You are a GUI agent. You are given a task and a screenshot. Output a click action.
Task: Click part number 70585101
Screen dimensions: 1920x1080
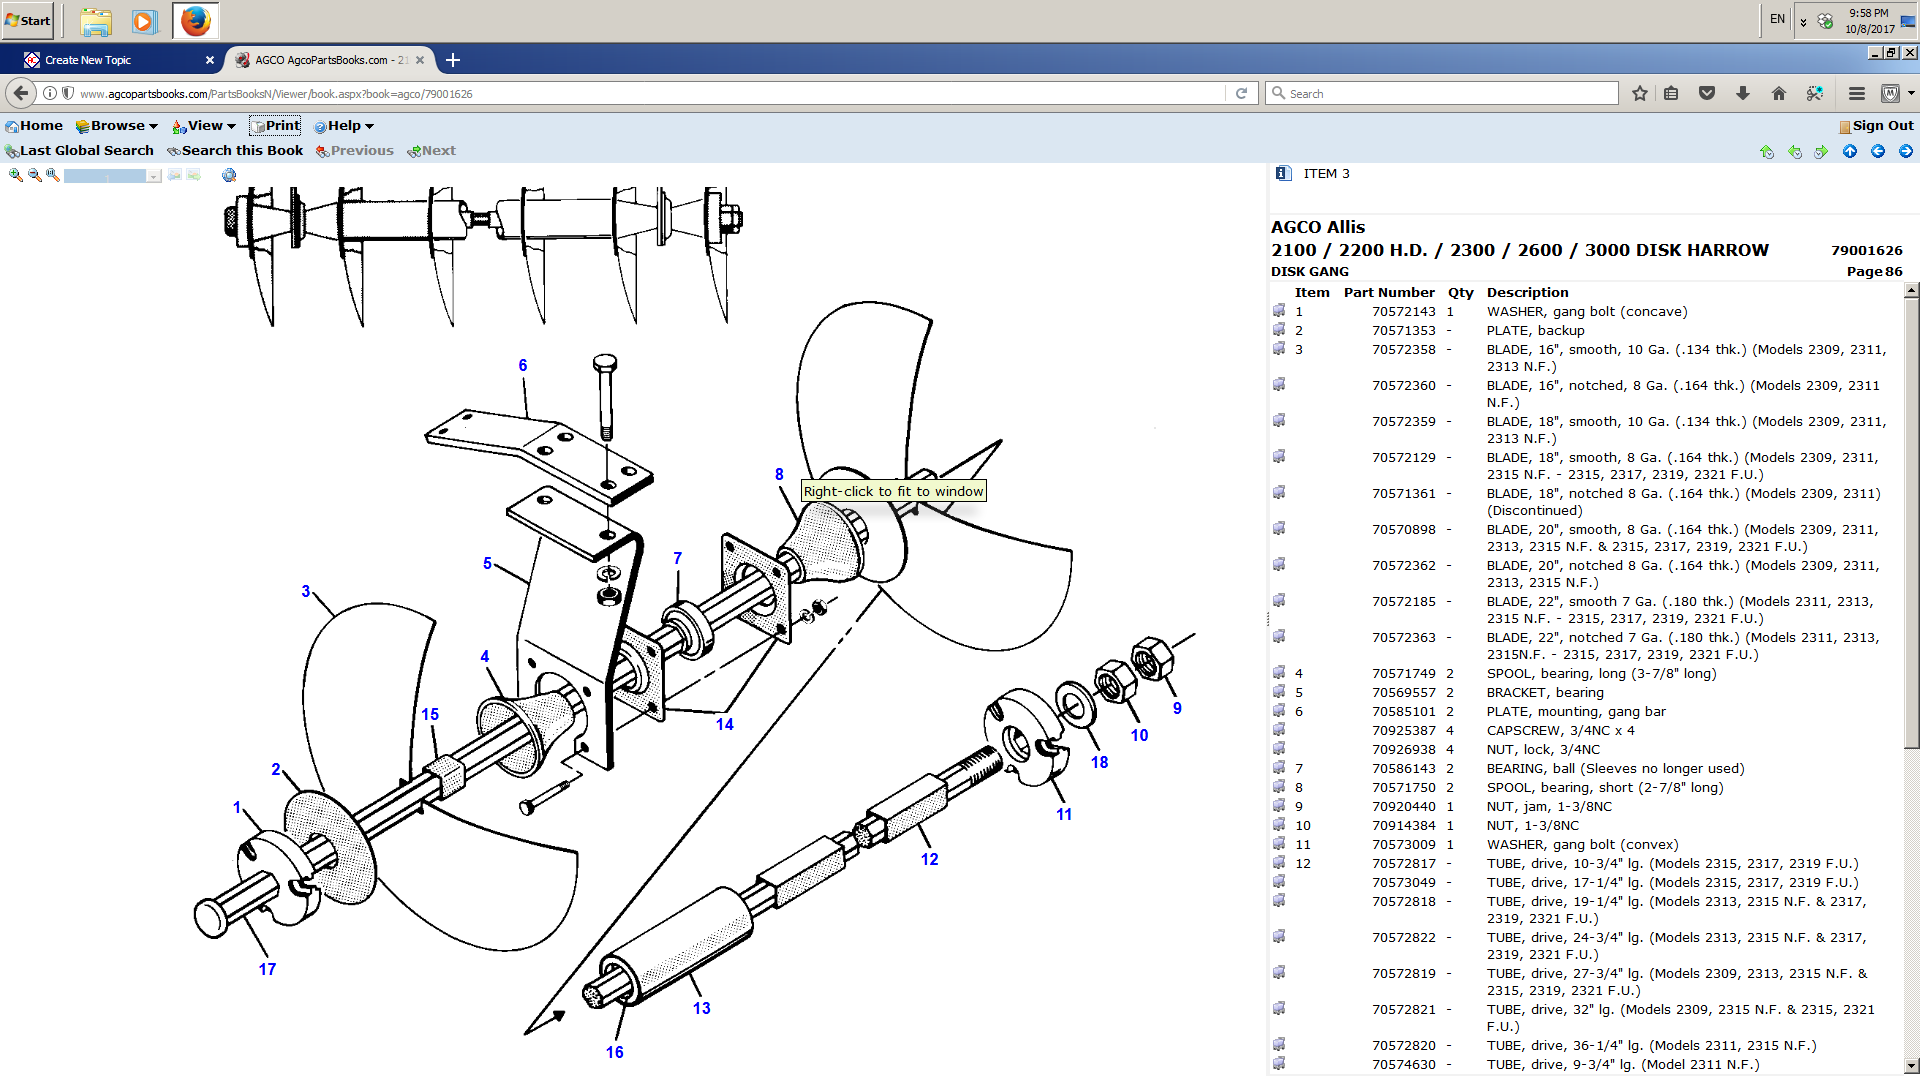[x=1404, y=711]
